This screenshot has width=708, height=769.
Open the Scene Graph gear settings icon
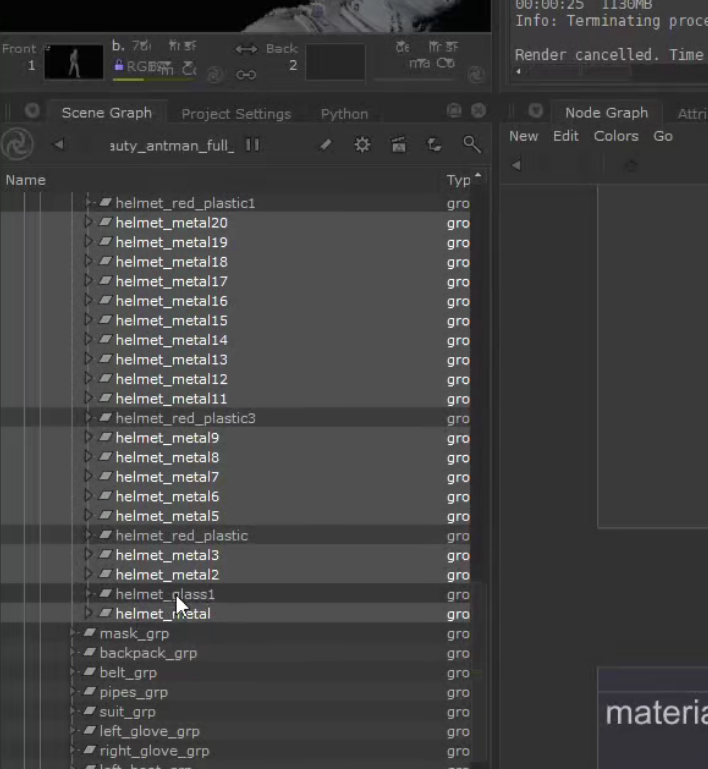click(362, 145)
